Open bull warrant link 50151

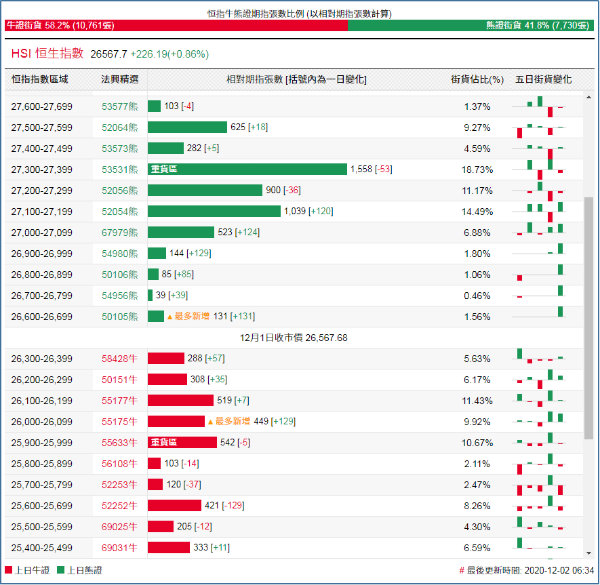(x=119, y=380)
